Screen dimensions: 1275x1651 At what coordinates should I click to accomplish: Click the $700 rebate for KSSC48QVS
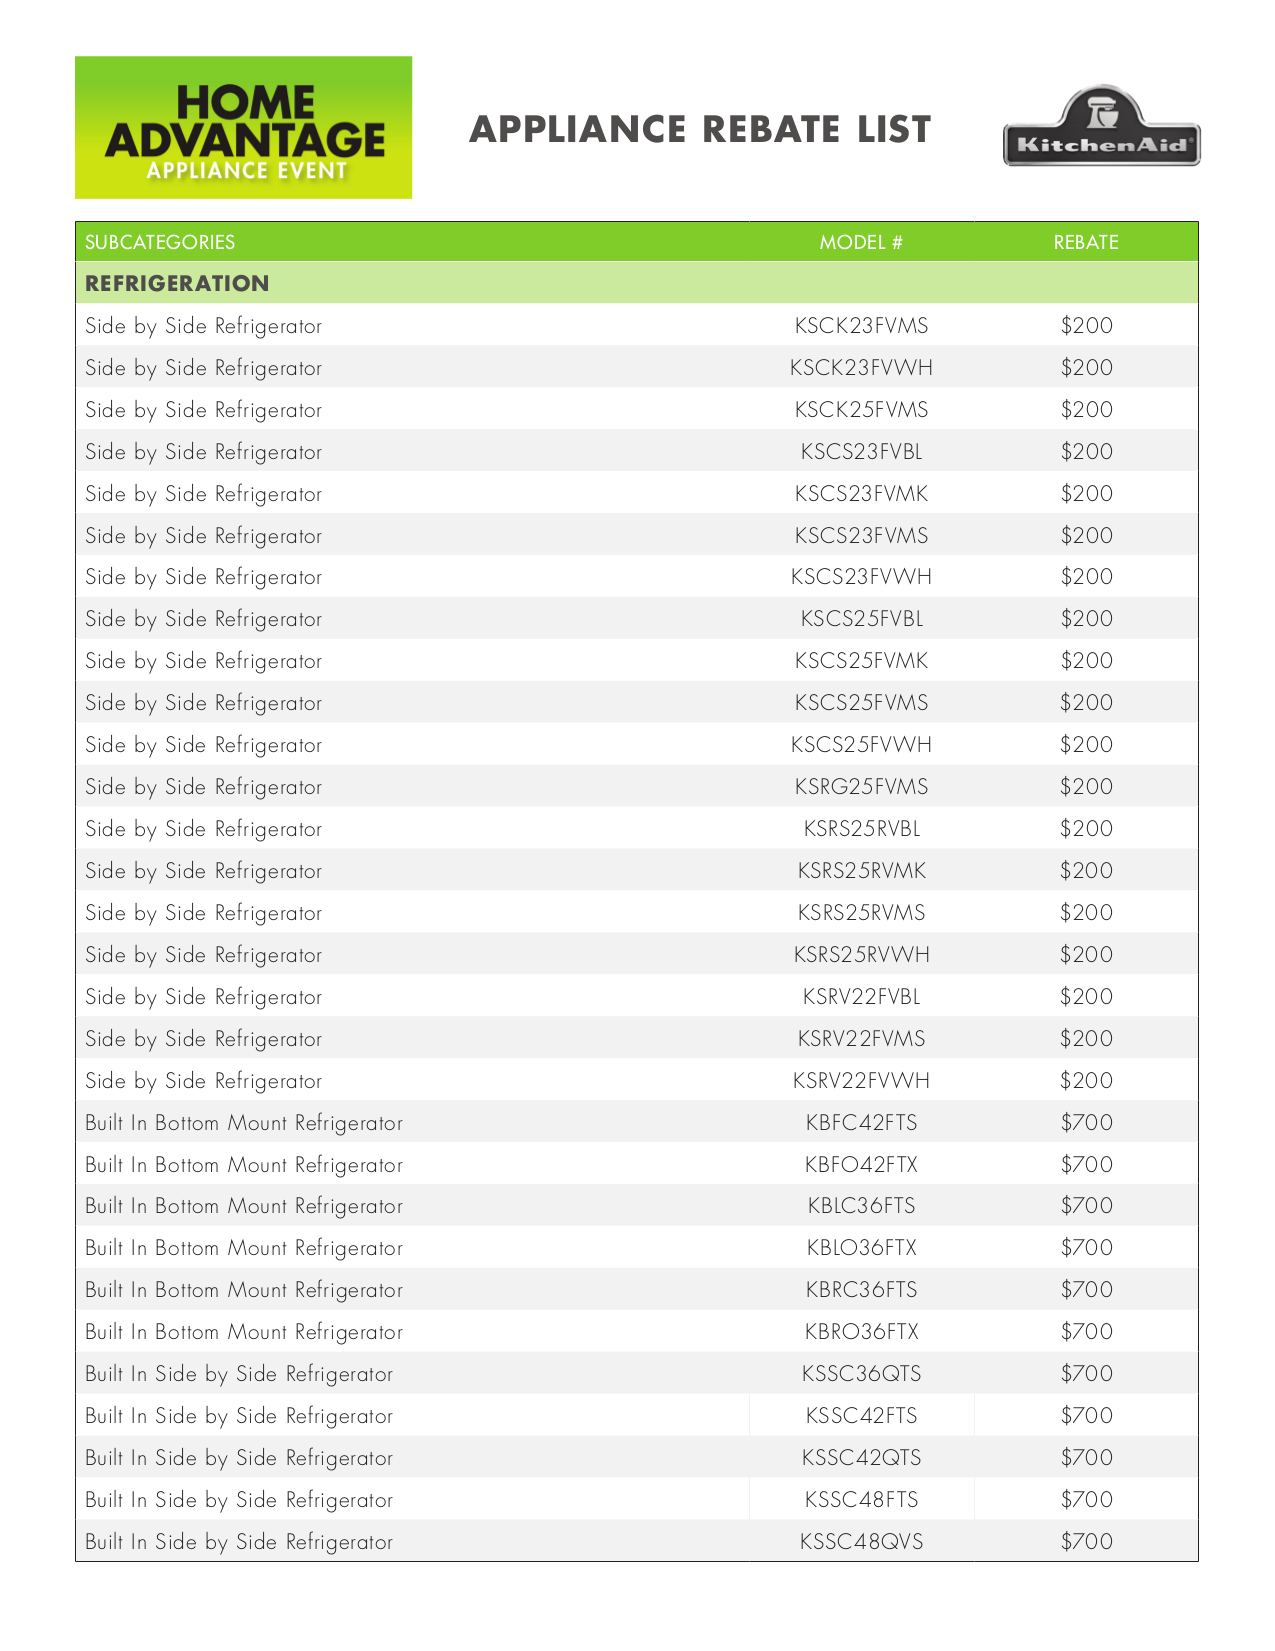tap(1086, 1542)
